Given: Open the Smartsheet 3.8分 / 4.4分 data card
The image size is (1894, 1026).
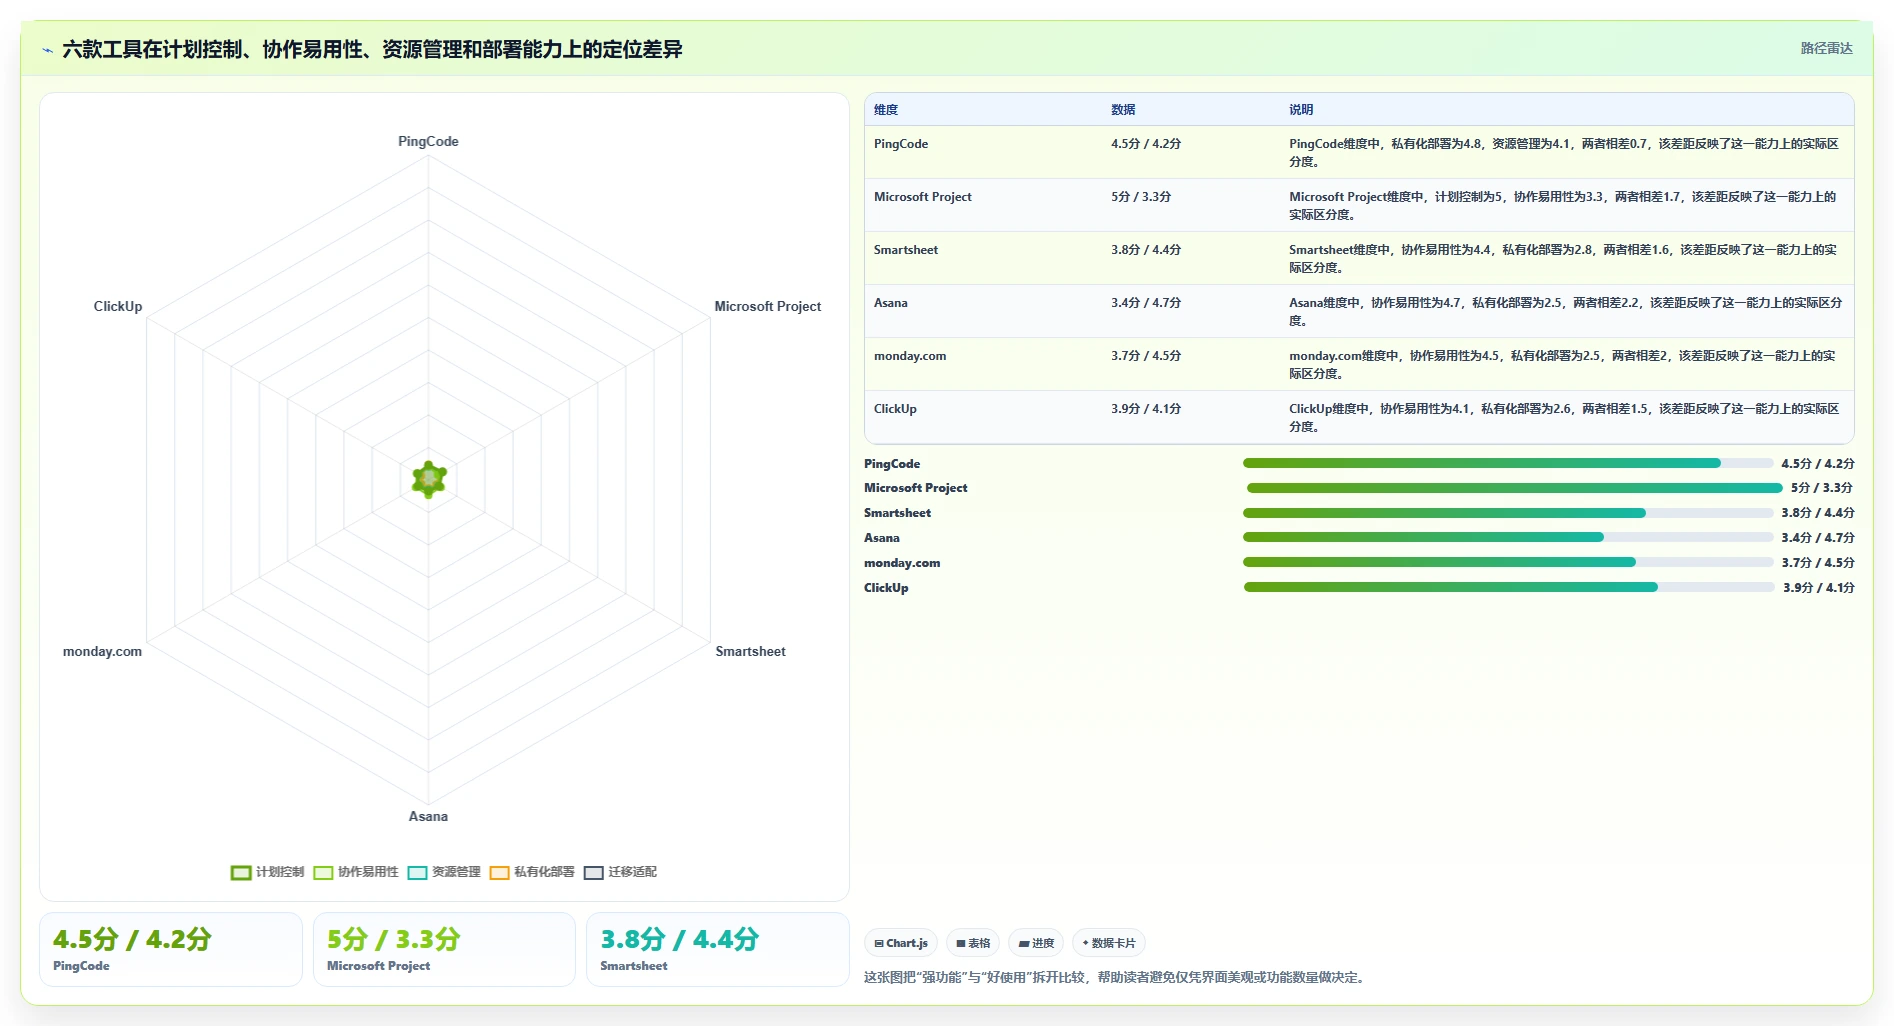Looking at the screenshot, I should point(717,949).
